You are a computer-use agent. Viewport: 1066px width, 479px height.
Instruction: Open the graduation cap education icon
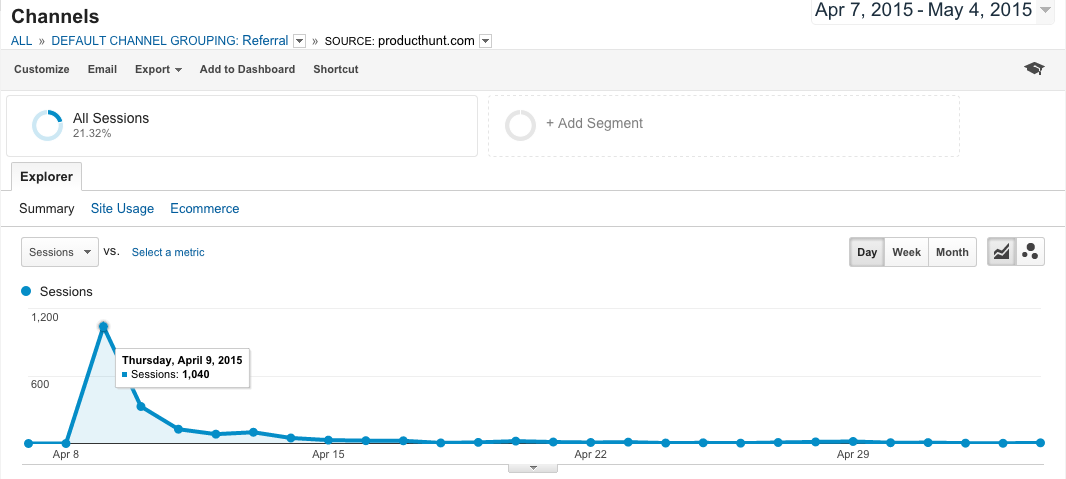point(1034,69)
